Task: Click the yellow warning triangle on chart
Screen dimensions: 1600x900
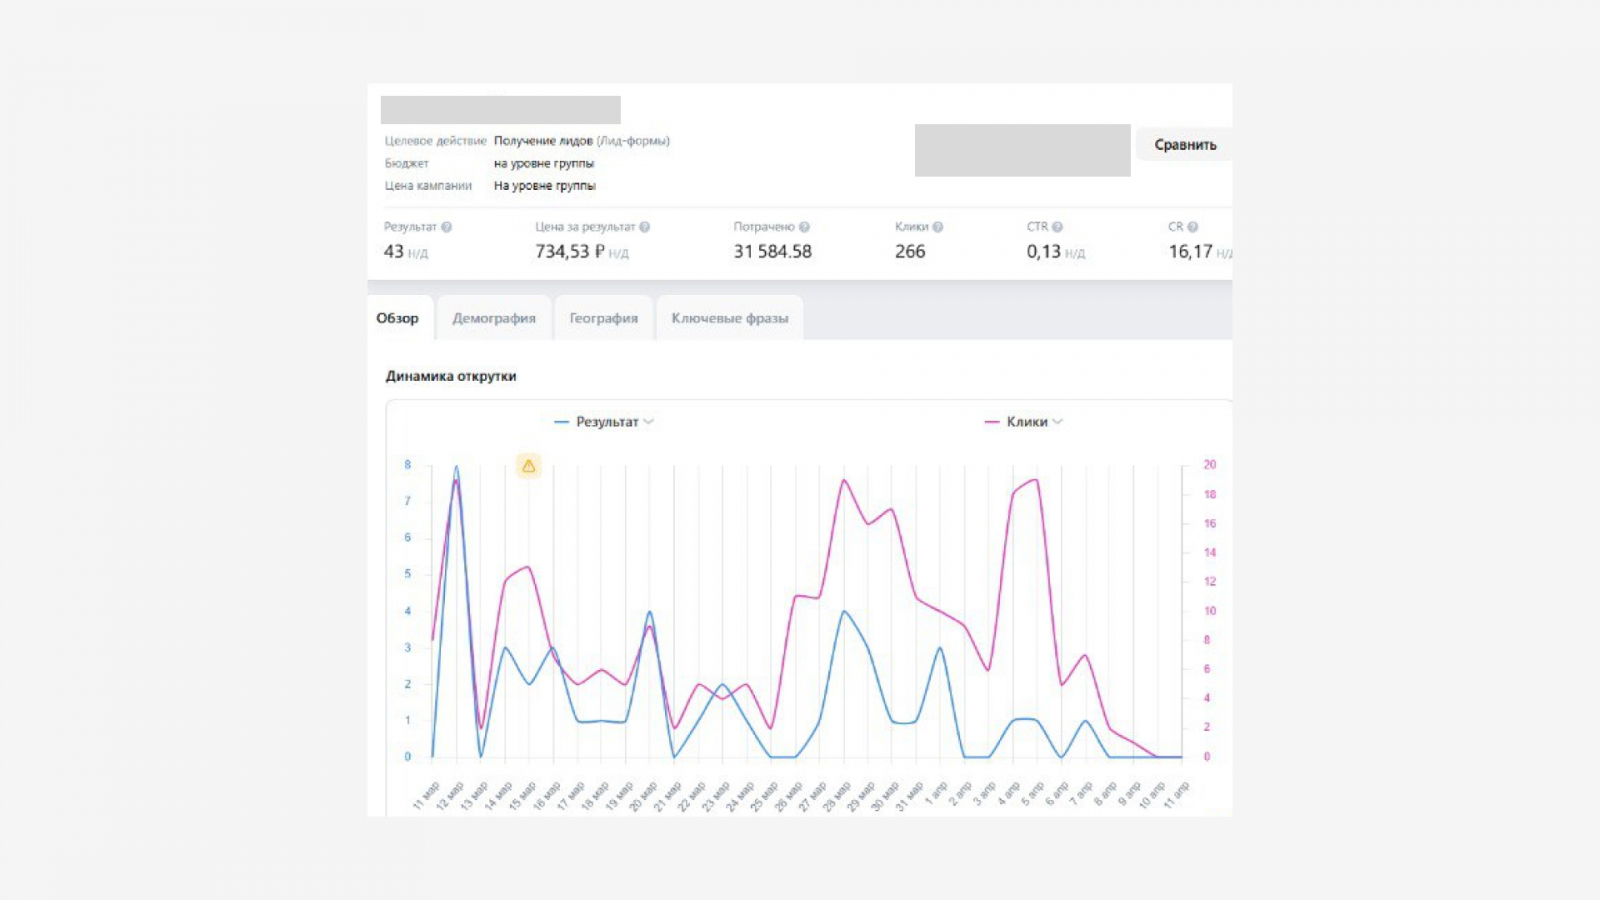Action: [528, 466]
